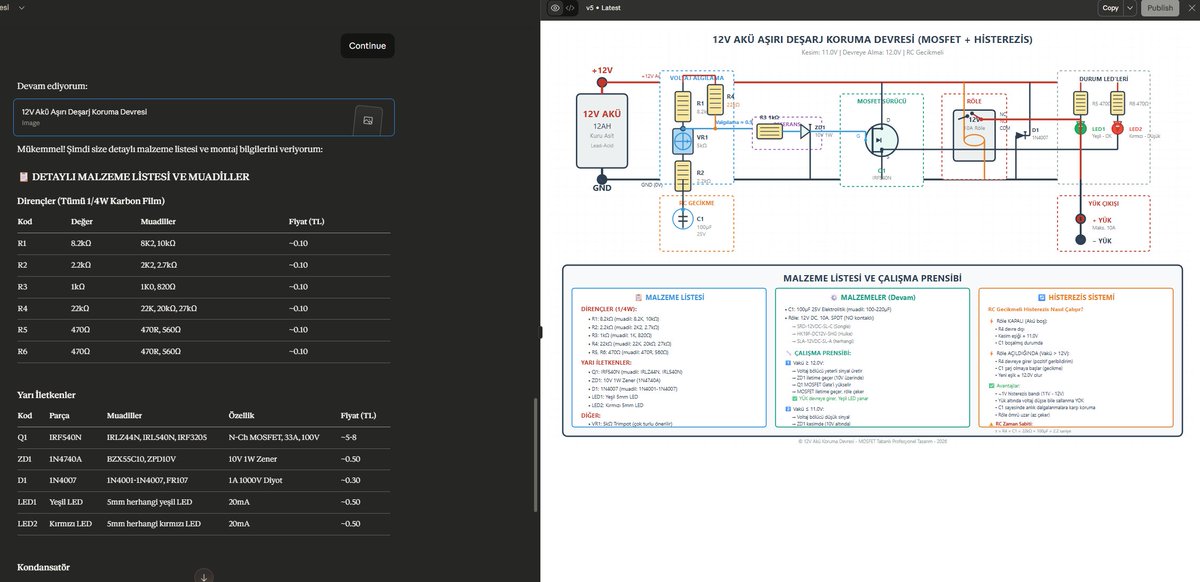Viewport: 1200px width, 582px height.
Task: Click the R1 row value 8.2kΩ
Action: tap(82, 243)
